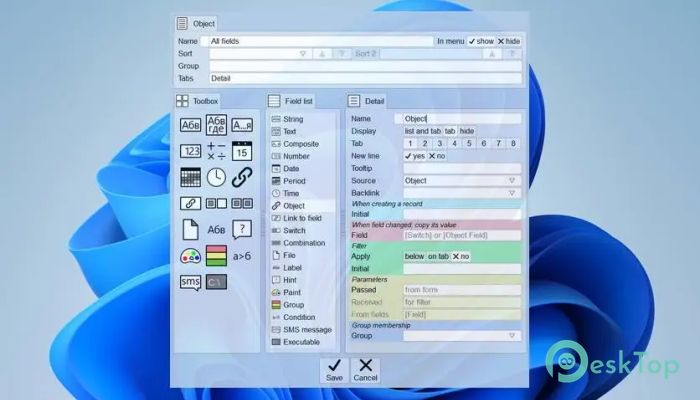Set filter Apply to below
The width and height of the screenshot is (700, 400).
[x=414, y=256]
